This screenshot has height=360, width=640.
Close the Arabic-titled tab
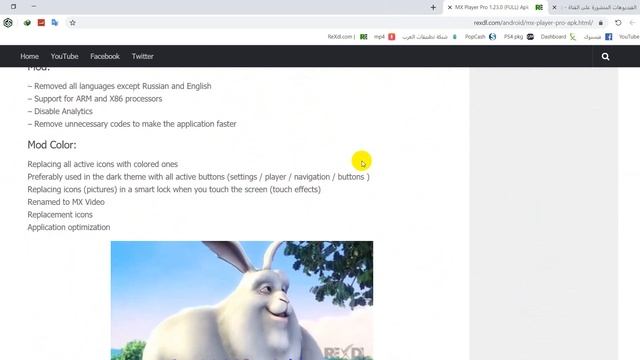point(554,7)
